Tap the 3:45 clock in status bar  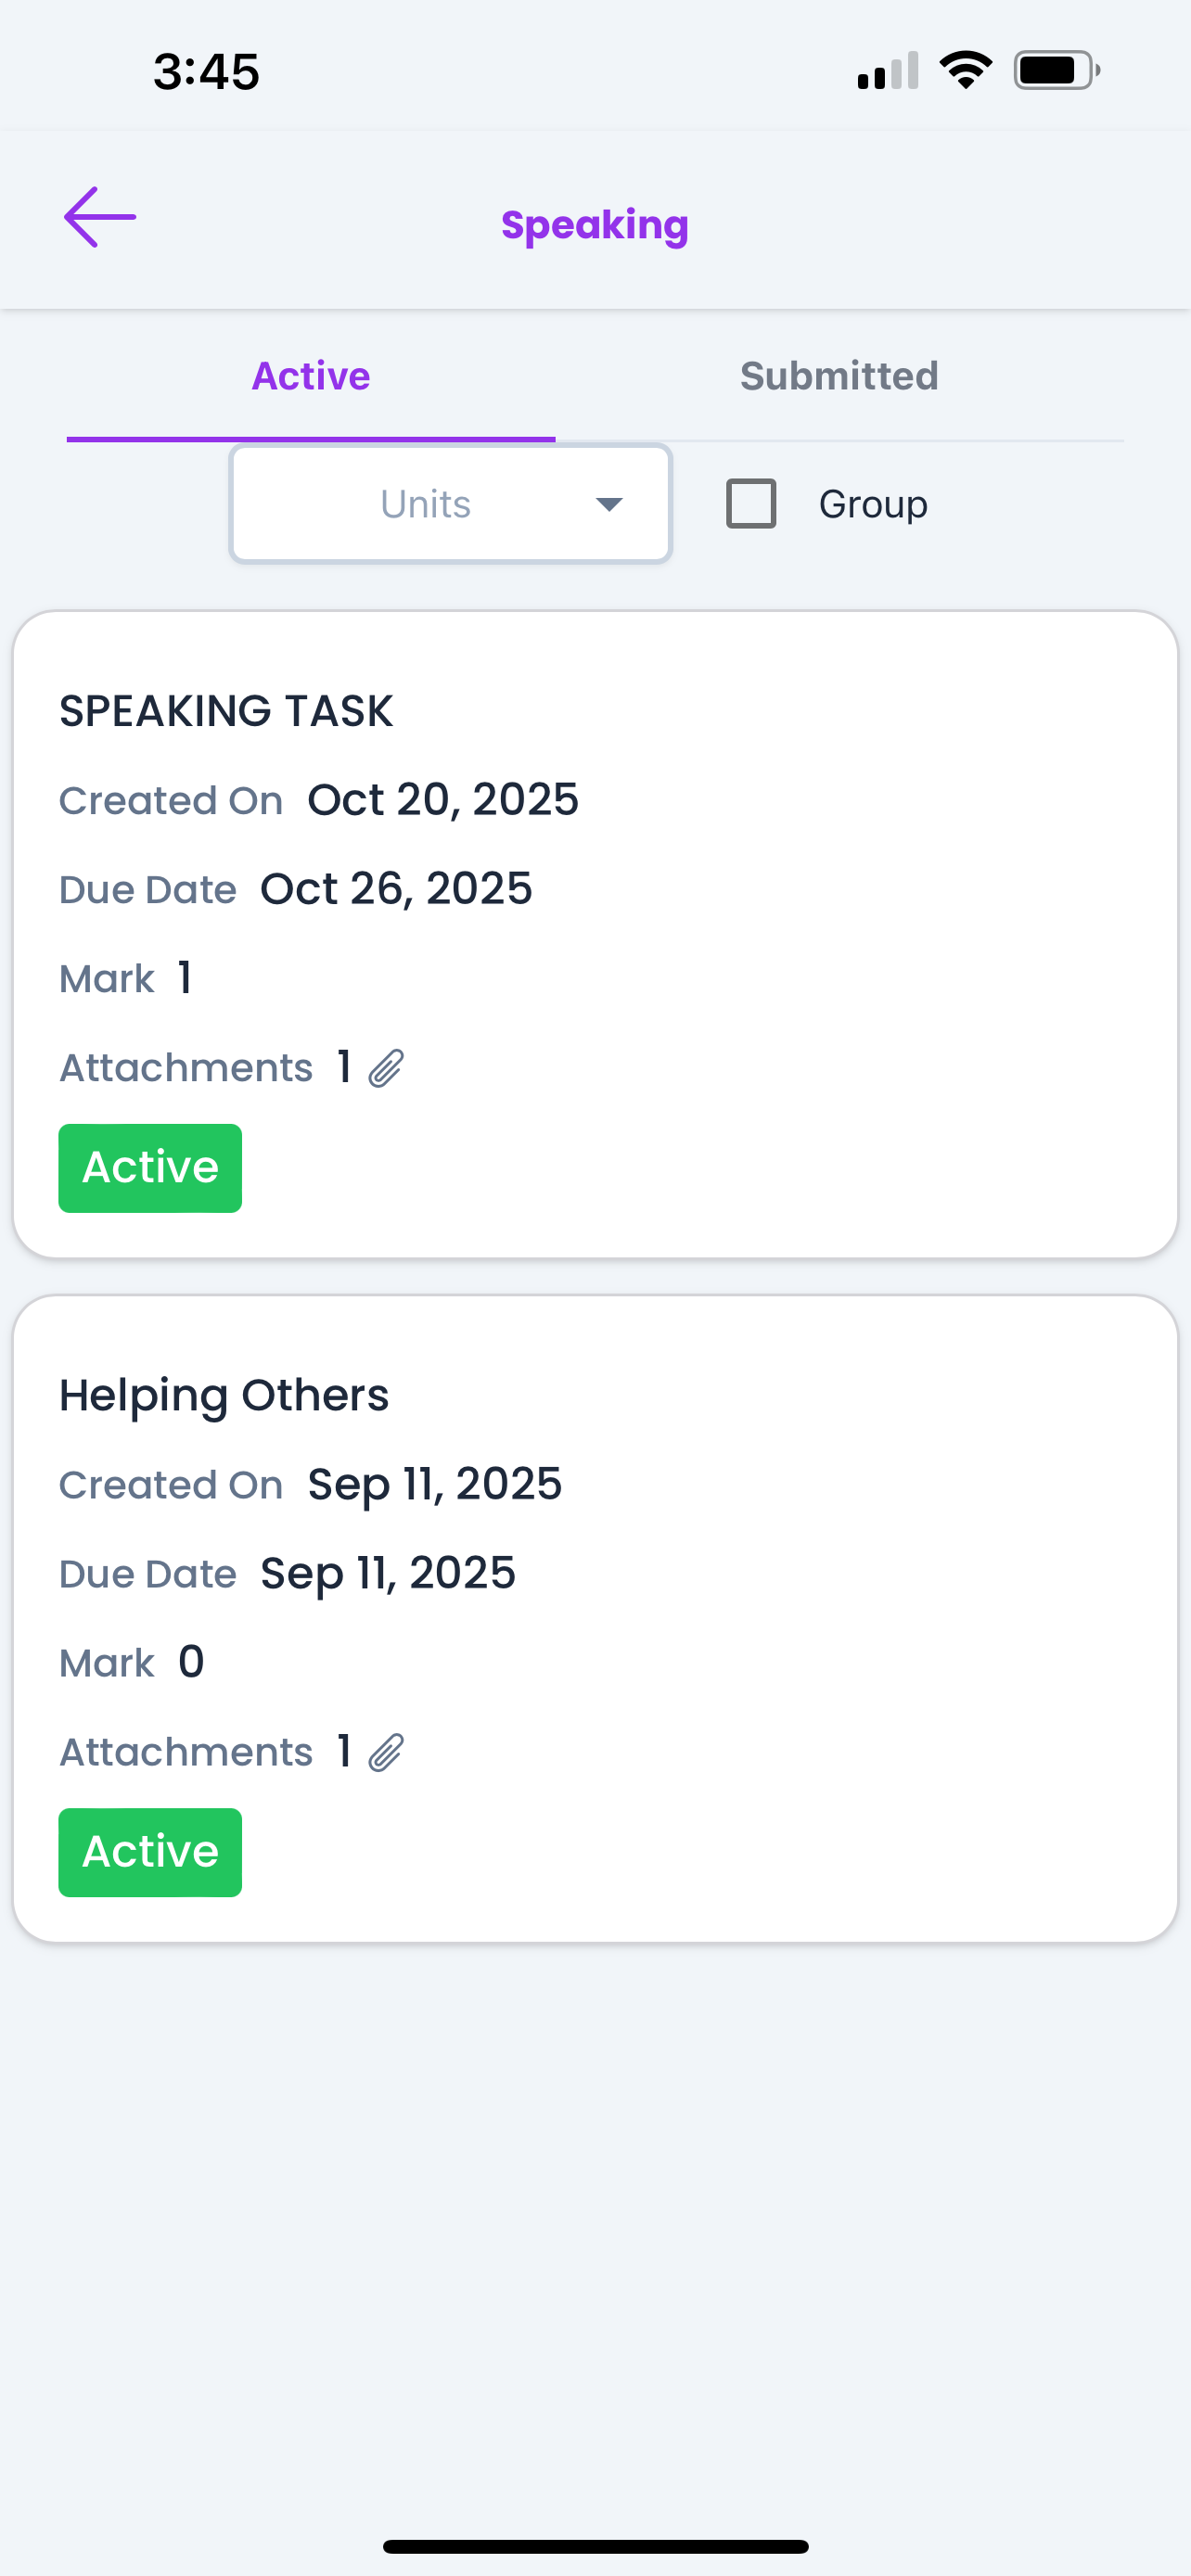tap(206, 72)
